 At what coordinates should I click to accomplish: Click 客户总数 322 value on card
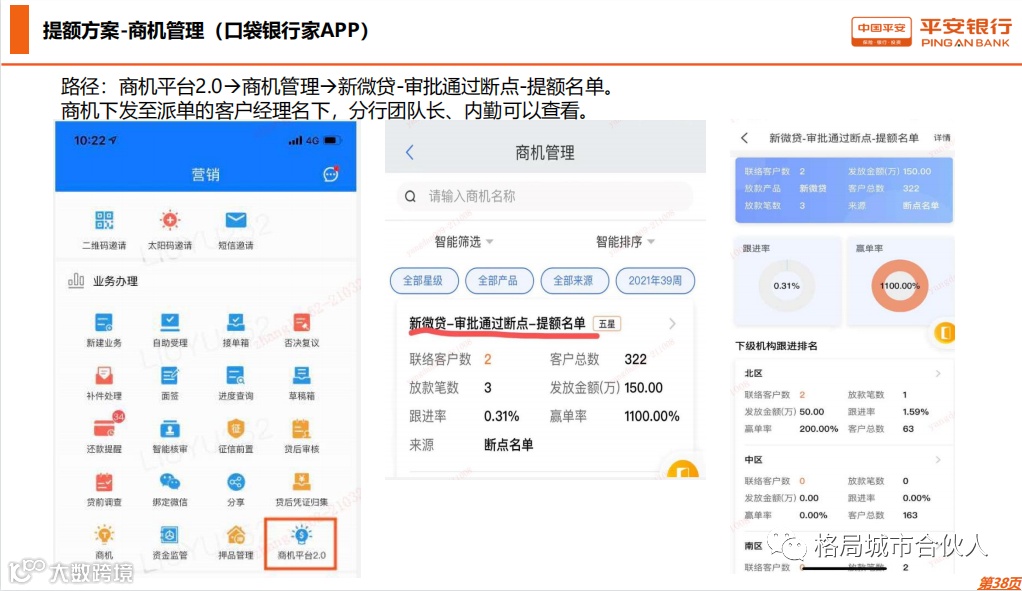coord(635,360)
